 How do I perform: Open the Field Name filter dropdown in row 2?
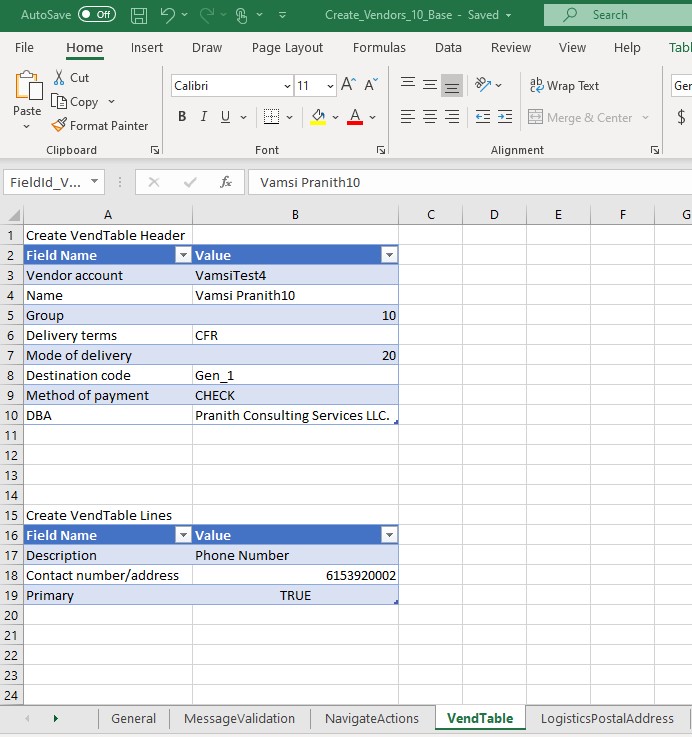[x=182, y=255]
